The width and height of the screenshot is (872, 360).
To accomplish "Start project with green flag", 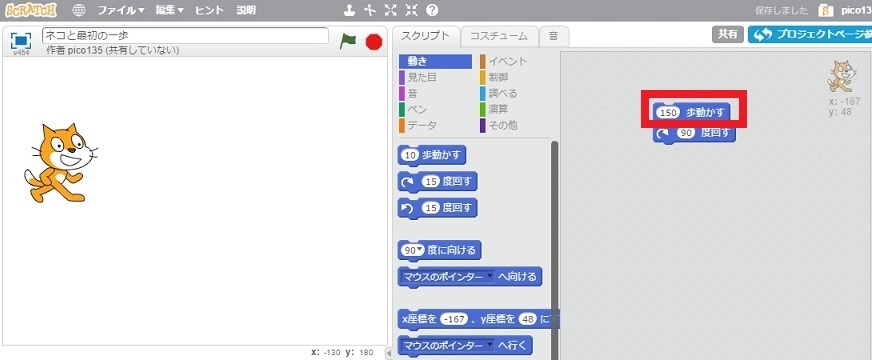I will (x=348, y=41).
